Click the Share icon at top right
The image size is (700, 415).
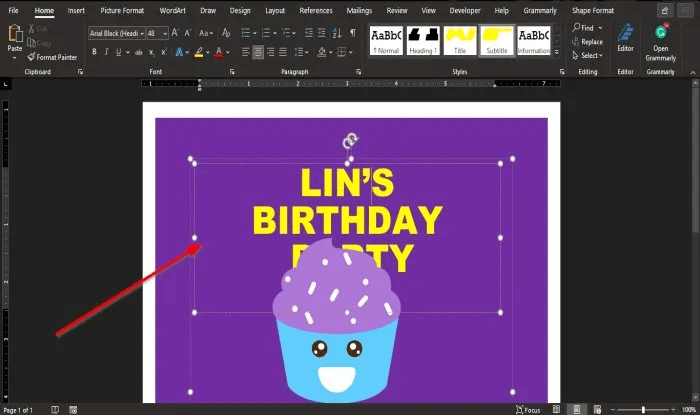click(x=665, y=10)
